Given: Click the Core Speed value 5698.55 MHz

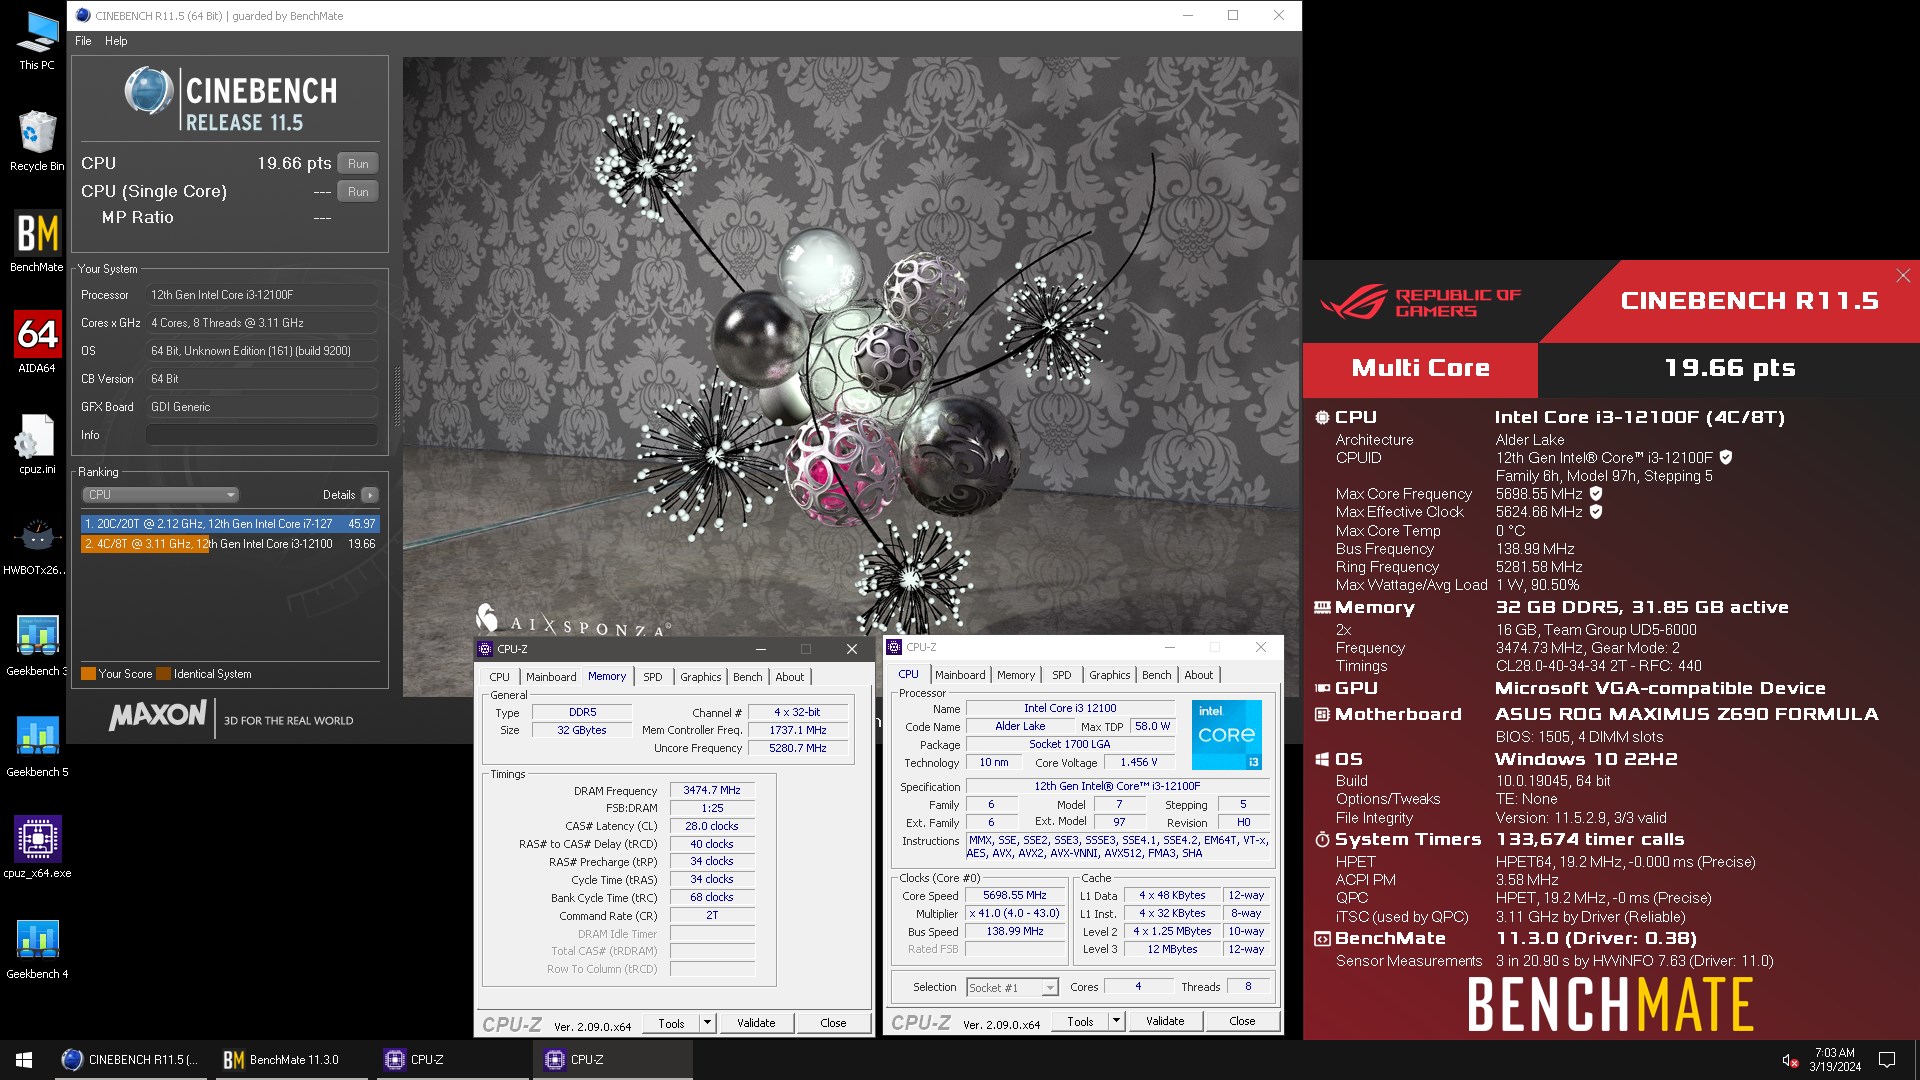Looking at the screenshot, I should click(x=1014, y=895).
